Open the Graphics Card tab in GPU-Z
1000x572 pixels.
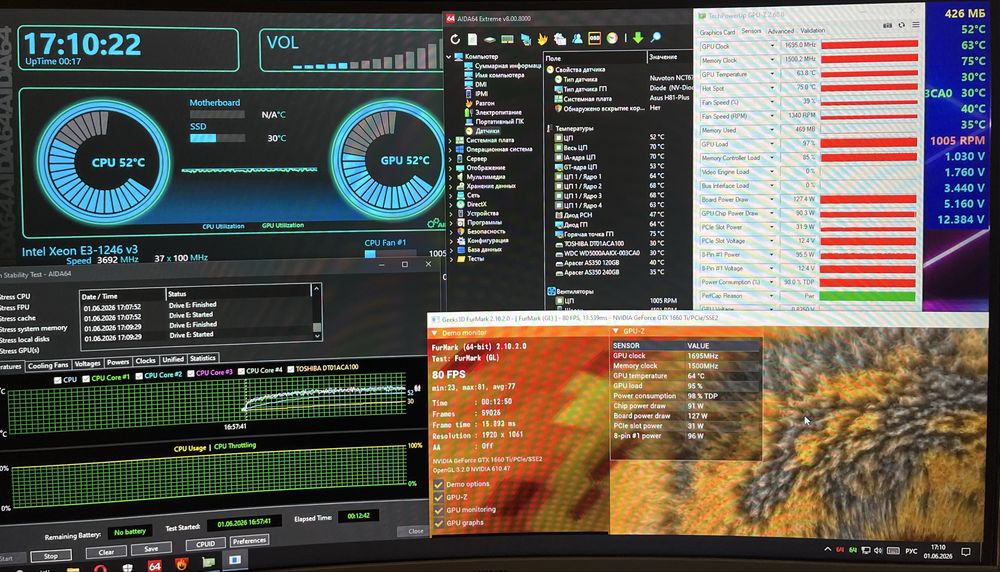717,32
